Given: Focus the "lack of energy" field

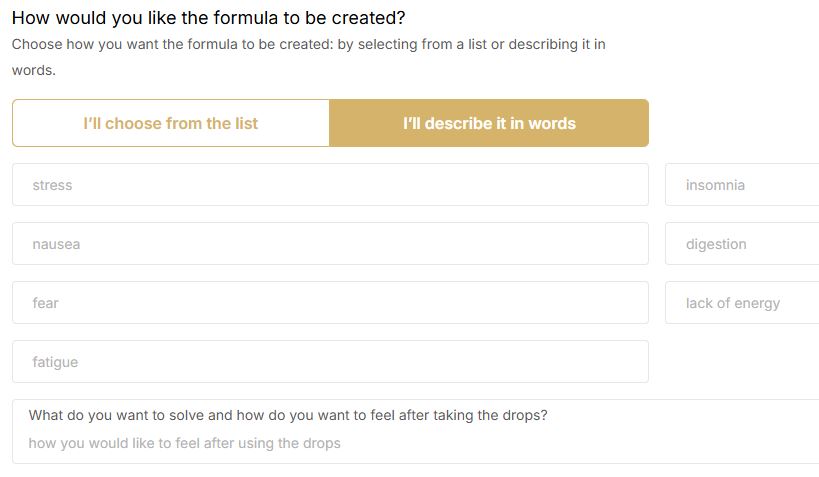Looking at the screenshot, I should tap(742, 303).
